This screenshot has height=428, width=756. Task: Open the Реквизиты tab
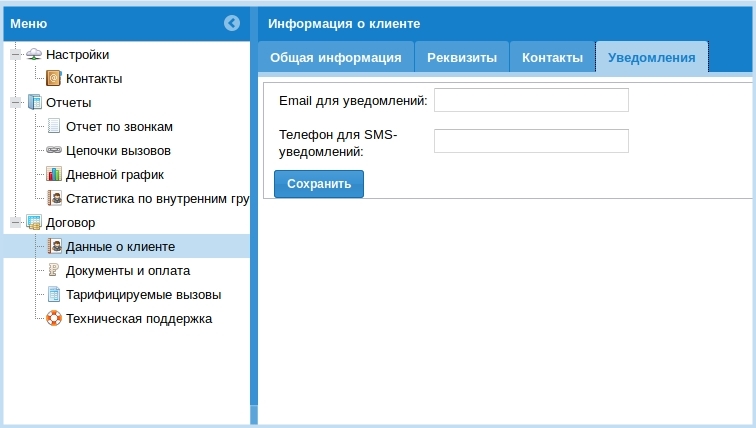[x=461, y=58]
